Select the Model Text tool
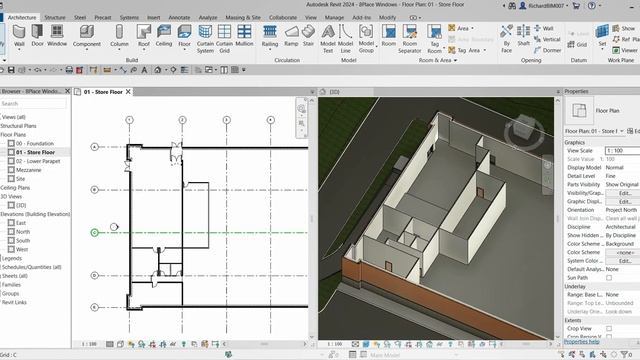640x360 pixels. click(x=328, y=39)
